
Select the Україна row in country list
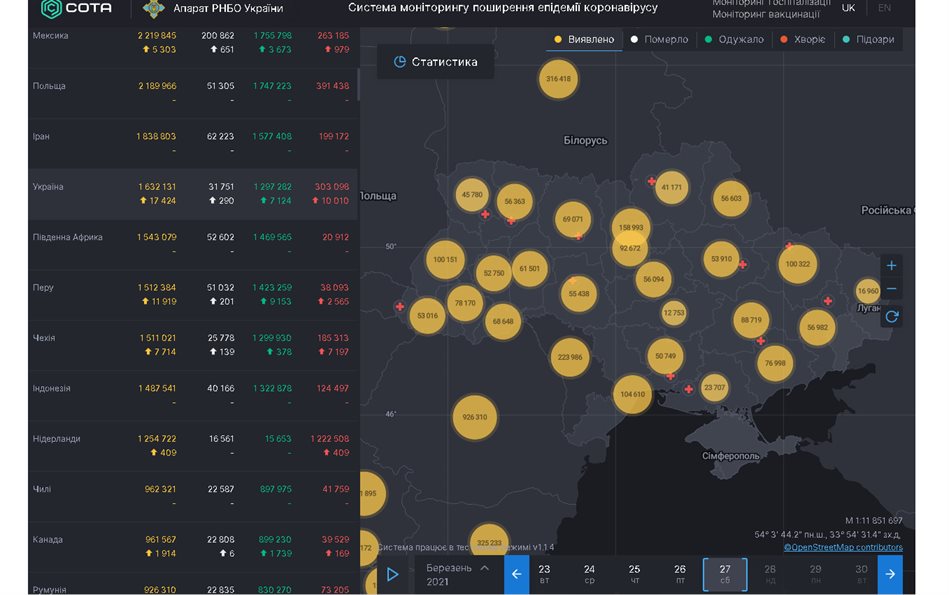click(192, 194)
